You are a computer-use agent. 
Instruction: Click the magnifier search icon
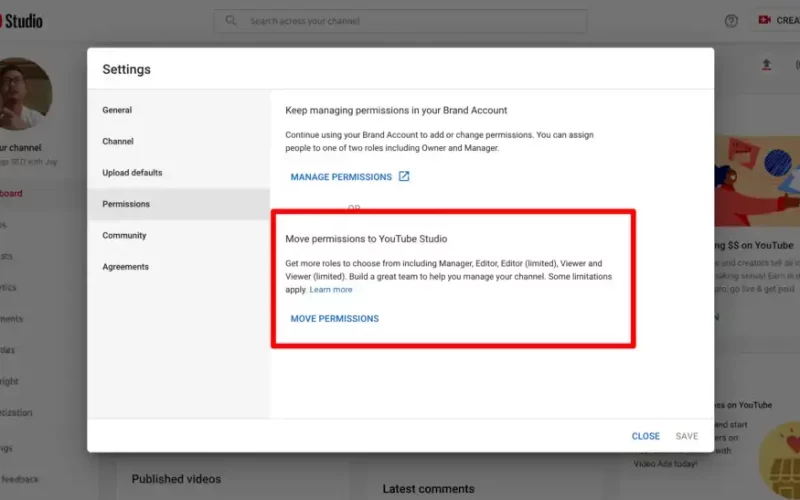[231, 20]
